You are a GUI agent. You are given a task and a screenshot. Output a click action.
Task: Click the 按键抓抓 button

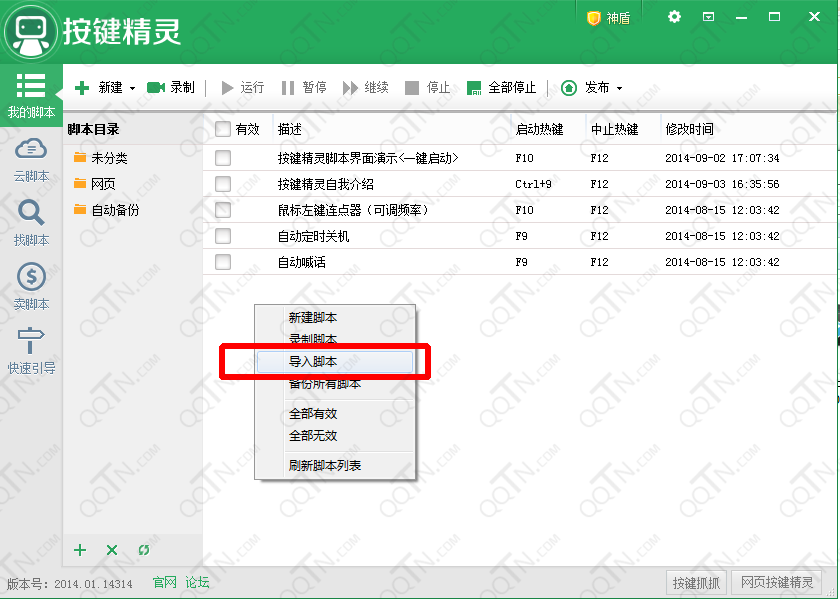click(696, 583)
